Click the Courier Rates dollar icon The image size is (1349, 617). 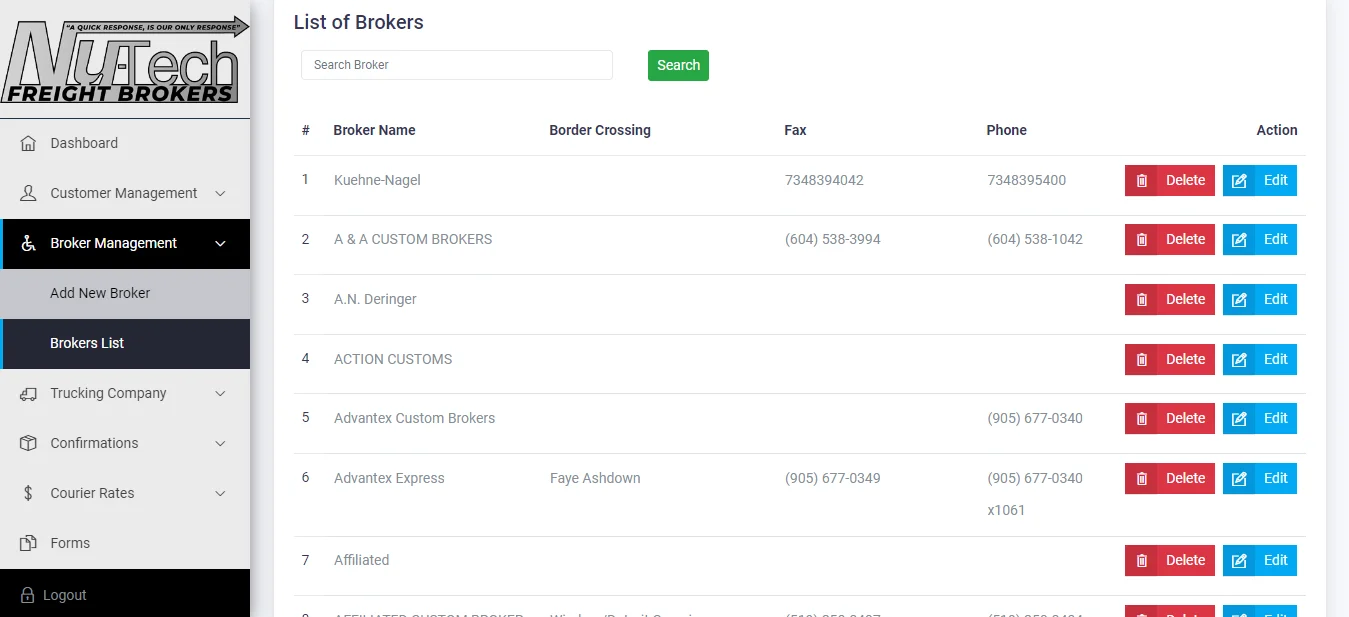pos(28,493)
